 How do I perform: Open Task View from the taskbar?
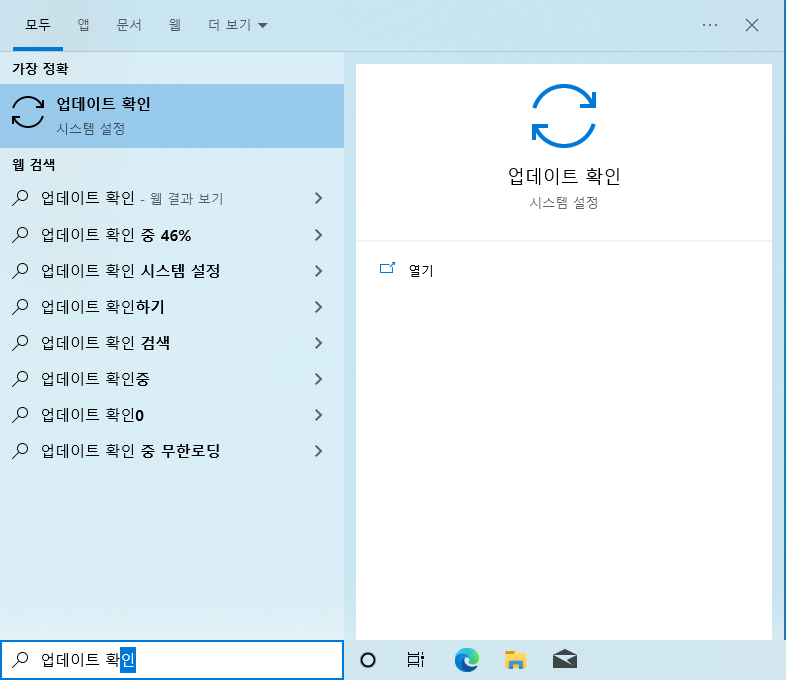pyautogui.click(x=416, y=660)
